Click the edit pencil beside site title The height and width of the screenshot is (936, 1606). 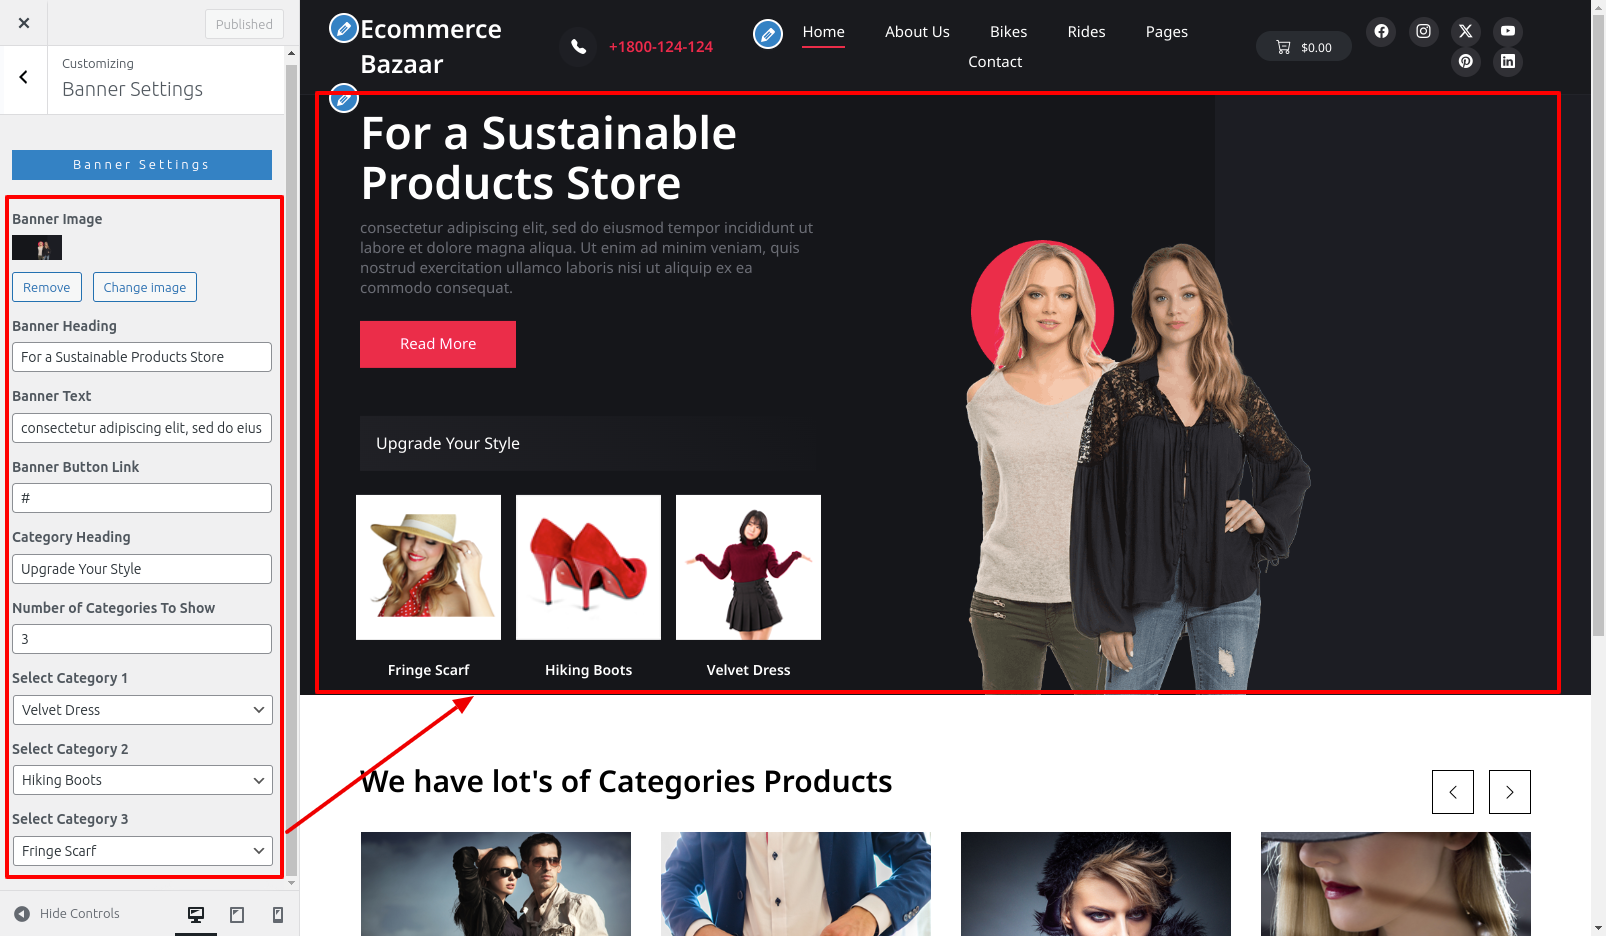tap(344, 28)
